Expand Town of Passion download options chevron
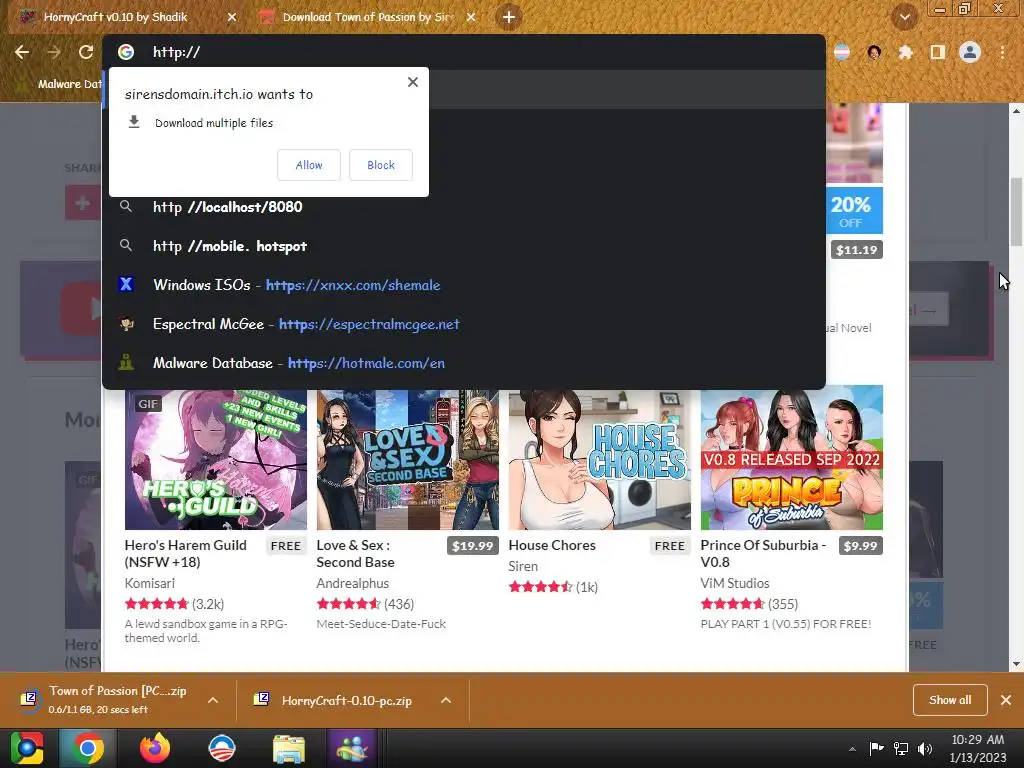Image resolution: width=1024 pixels, height=768 pixels. tap(213, 700)
